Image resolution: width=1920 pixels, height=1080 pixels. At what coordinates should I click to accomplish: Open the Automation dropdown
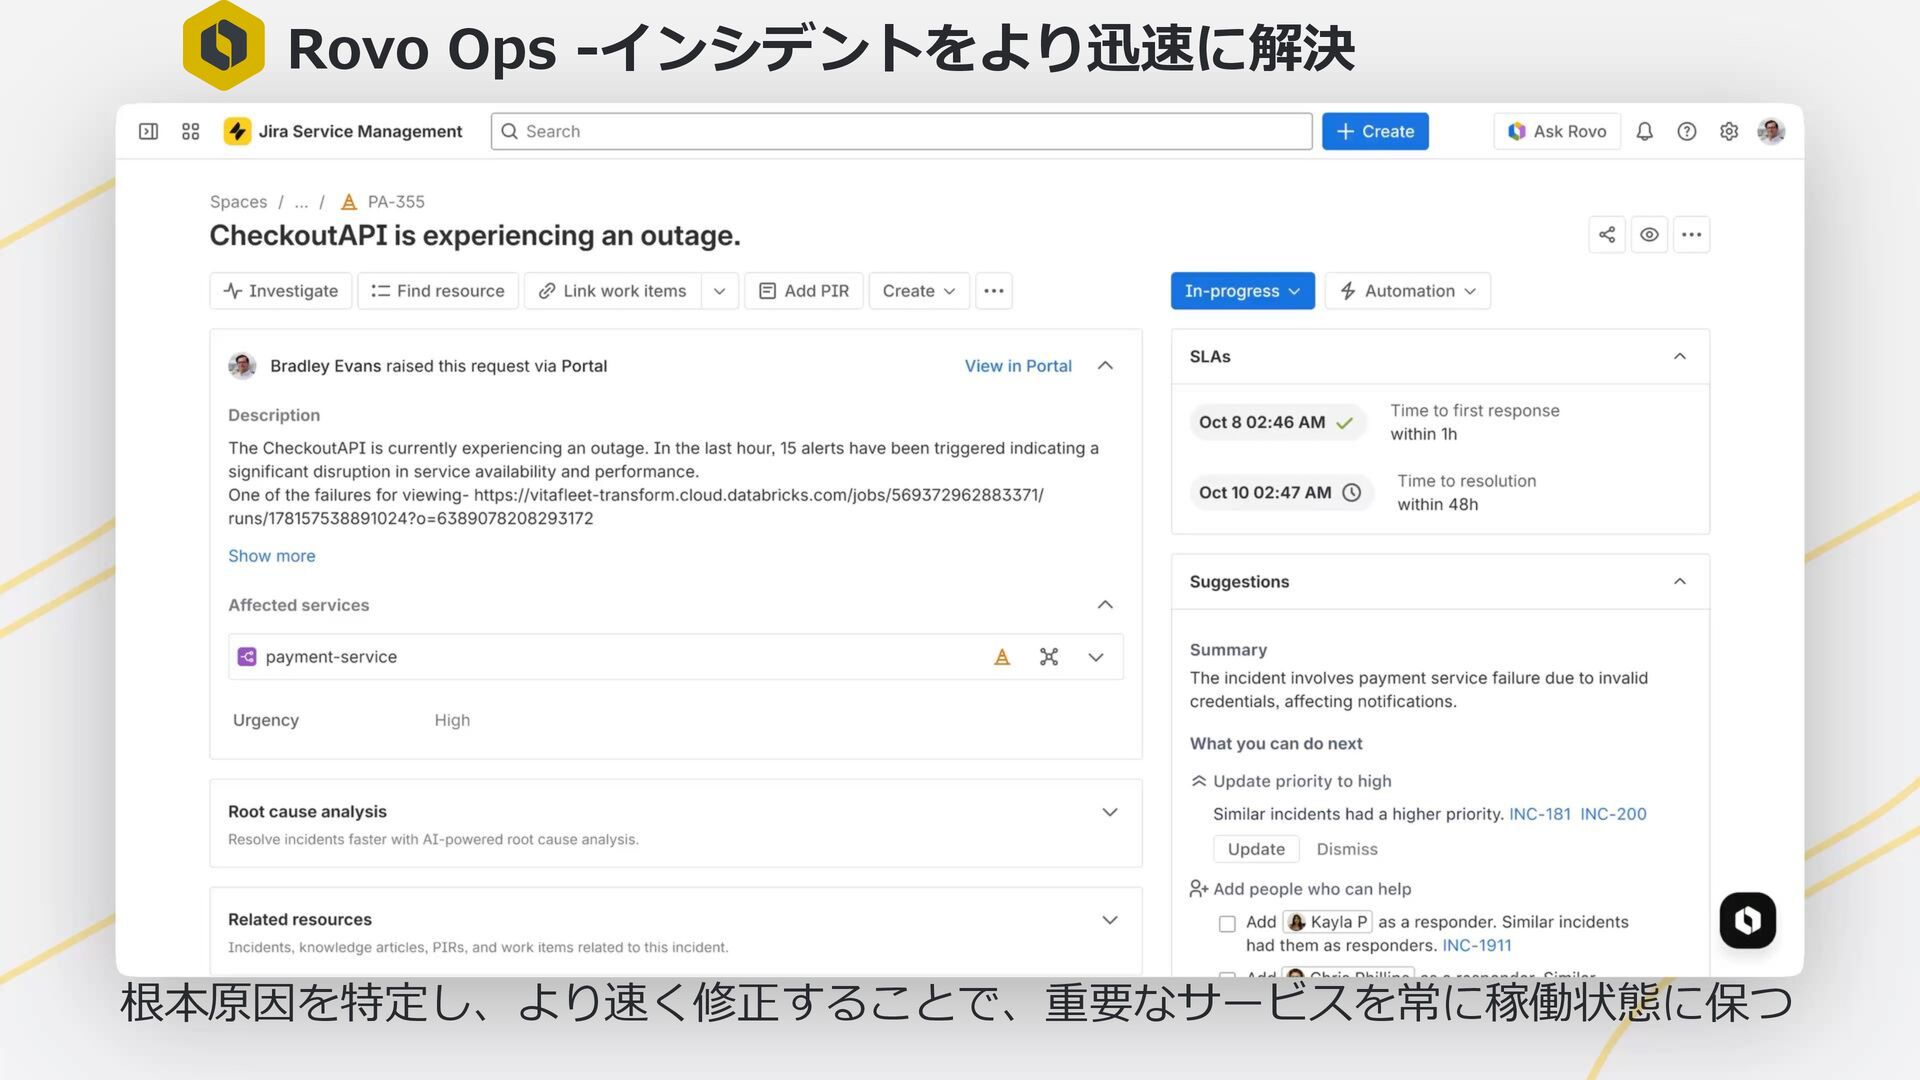point(1408,291)
